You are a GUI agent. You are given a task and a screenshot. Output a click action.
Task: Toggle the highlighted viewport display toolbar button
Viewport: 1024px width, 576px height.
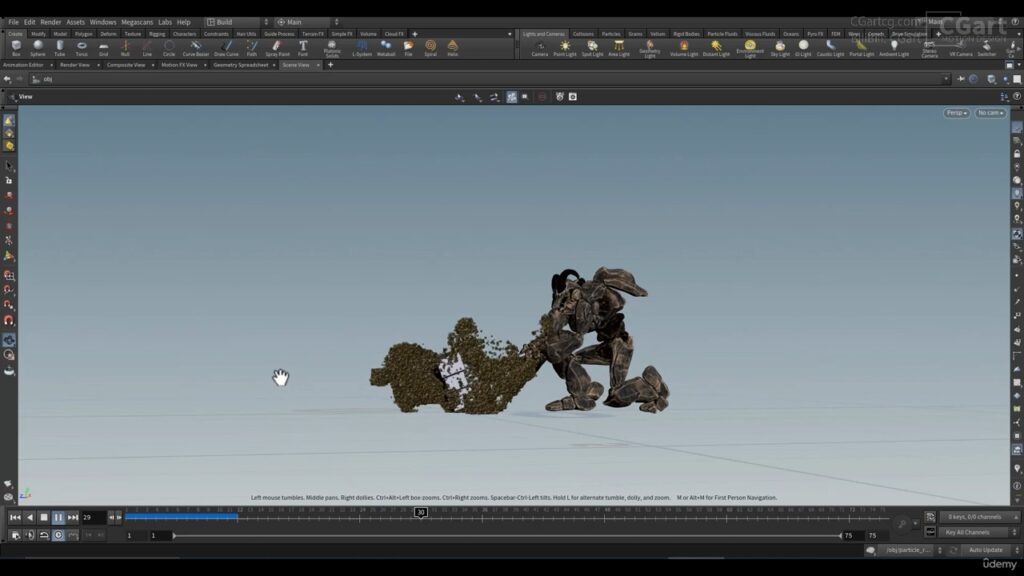(x=511, y=97)
